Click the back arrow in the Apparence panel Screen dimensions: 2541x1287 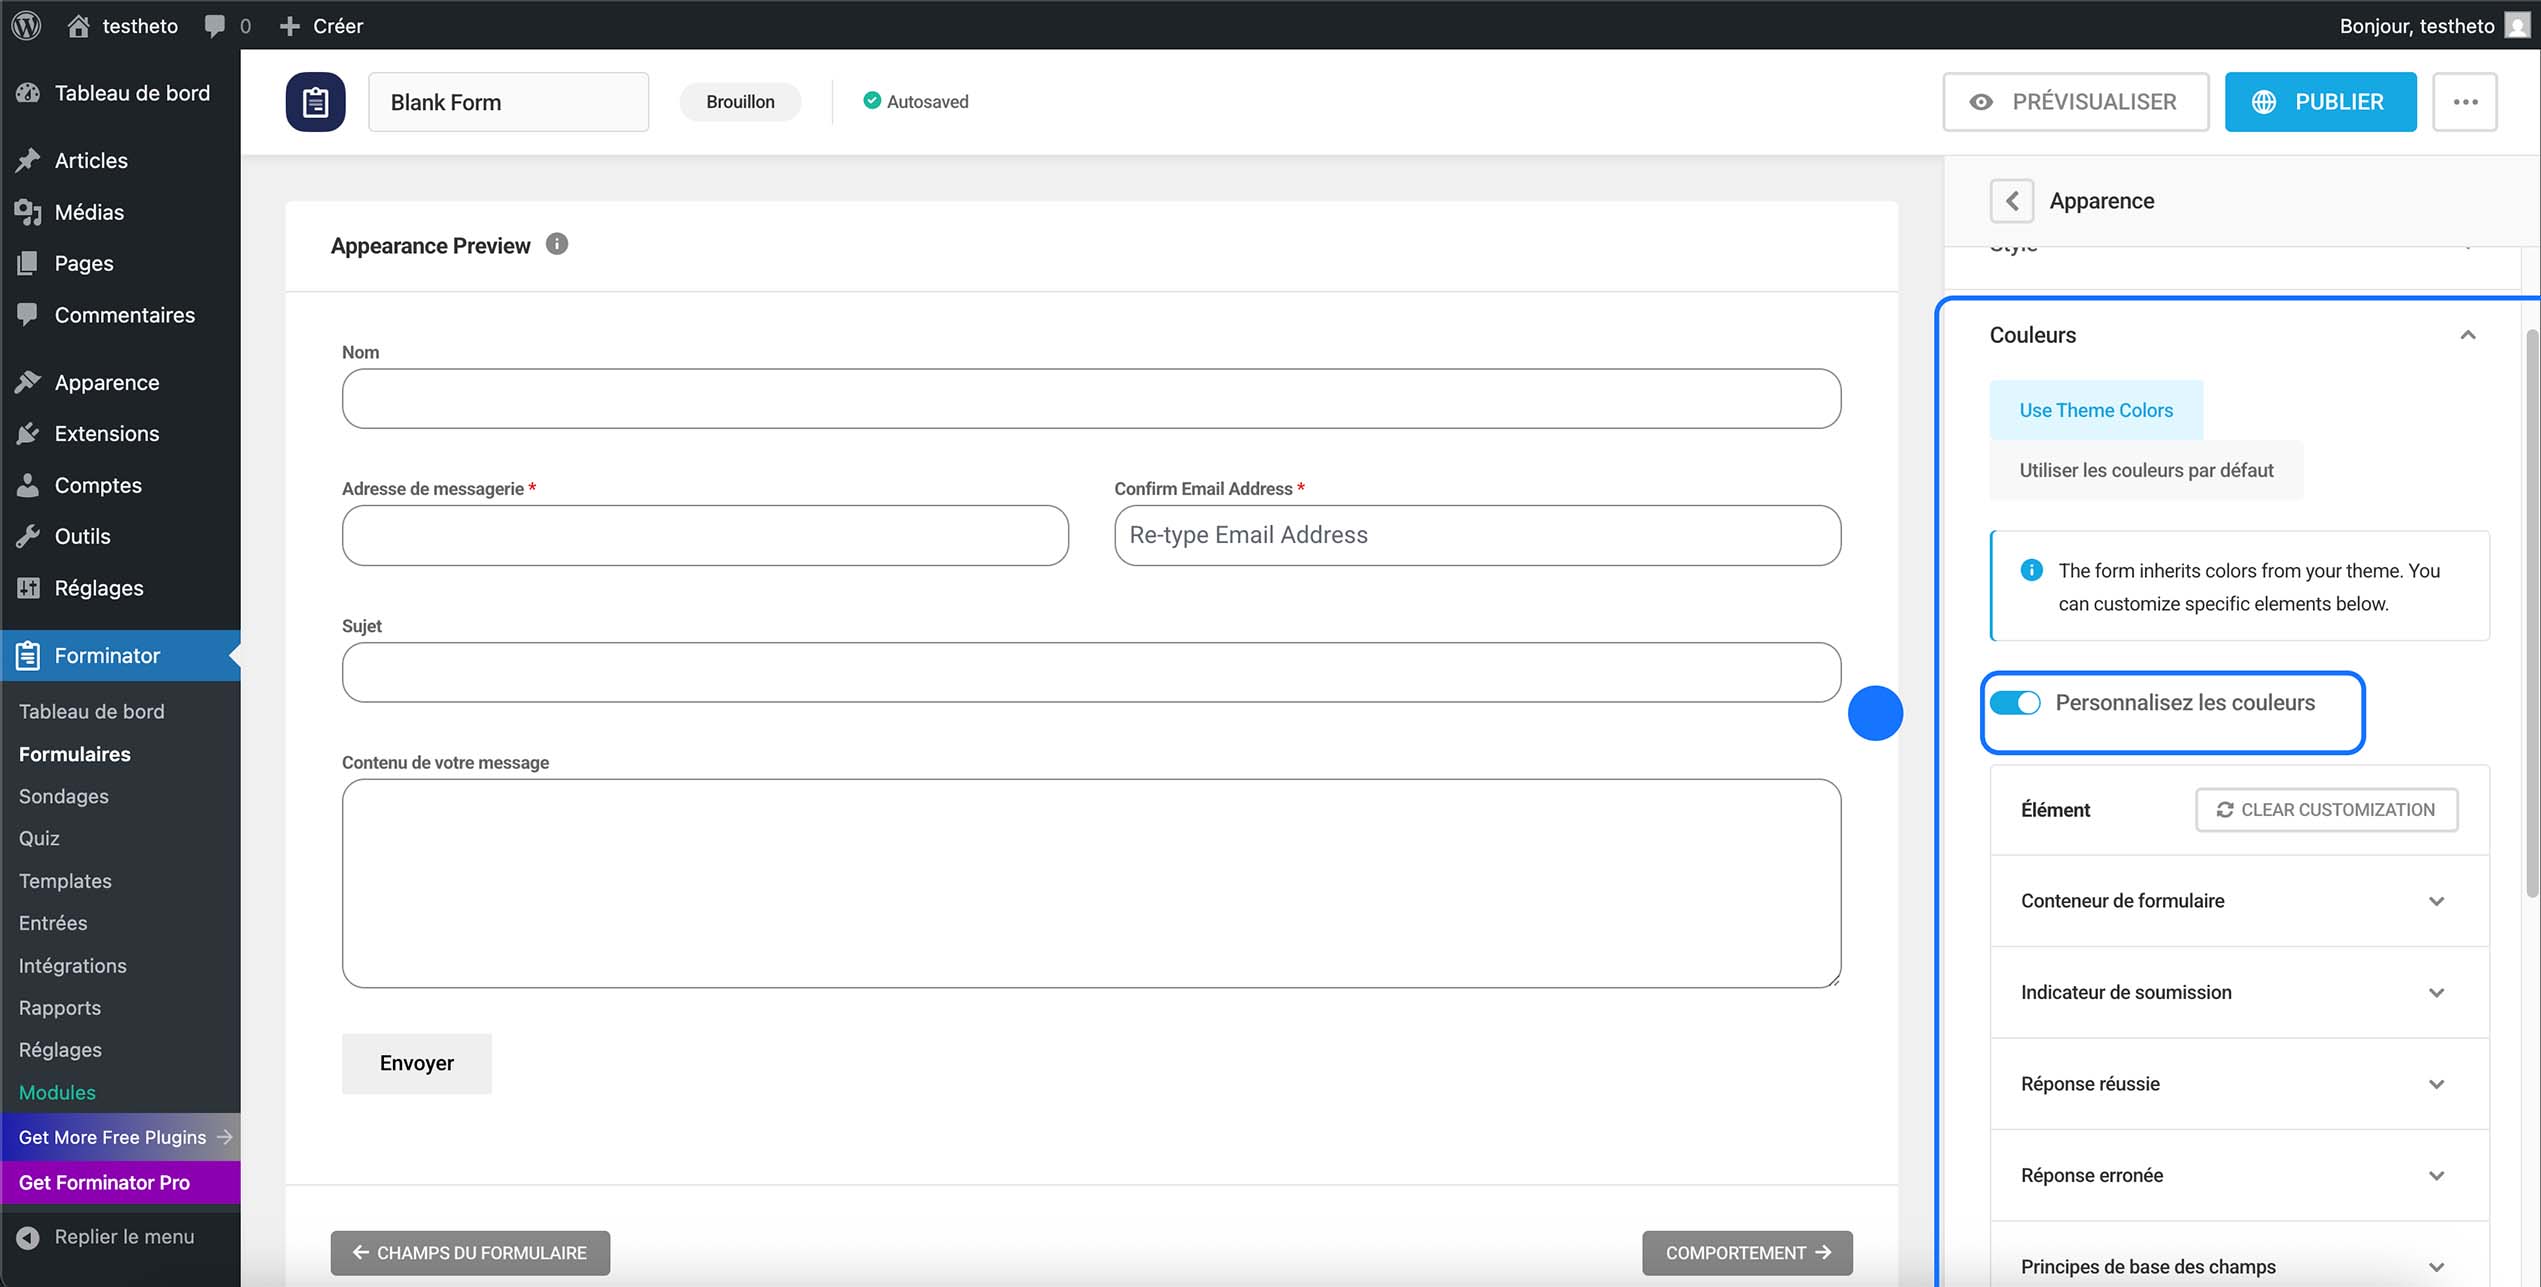[x=2011, y=200]
